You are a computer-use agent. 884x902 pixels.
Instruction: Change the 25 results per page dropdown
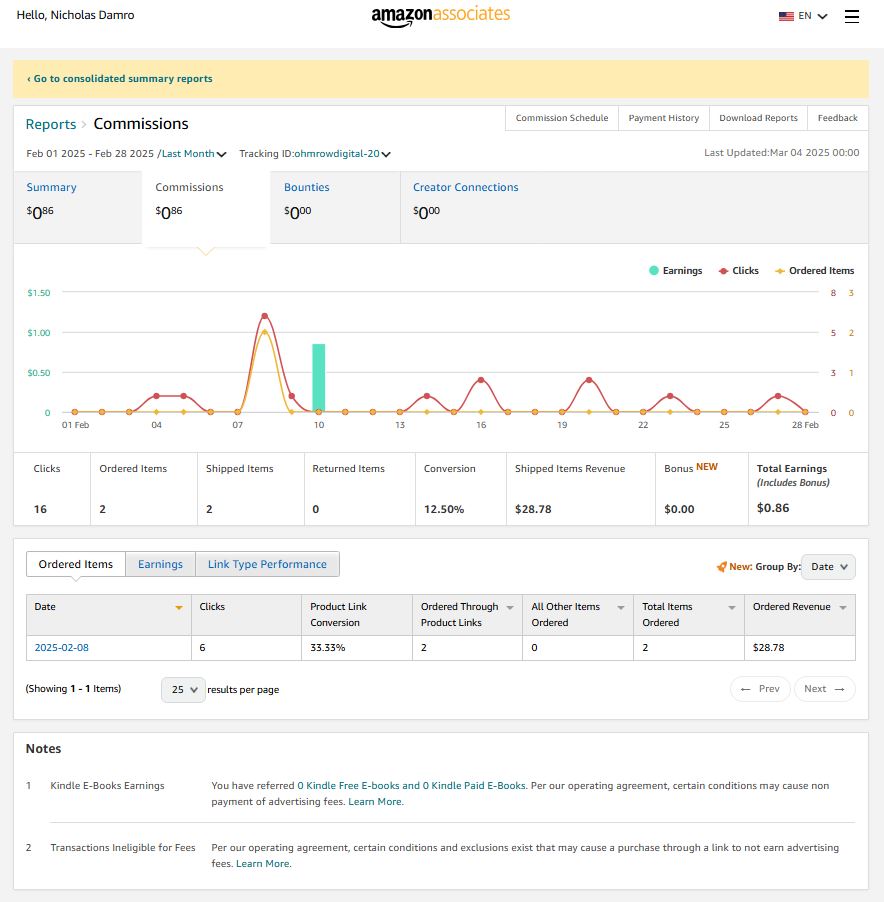183,689
